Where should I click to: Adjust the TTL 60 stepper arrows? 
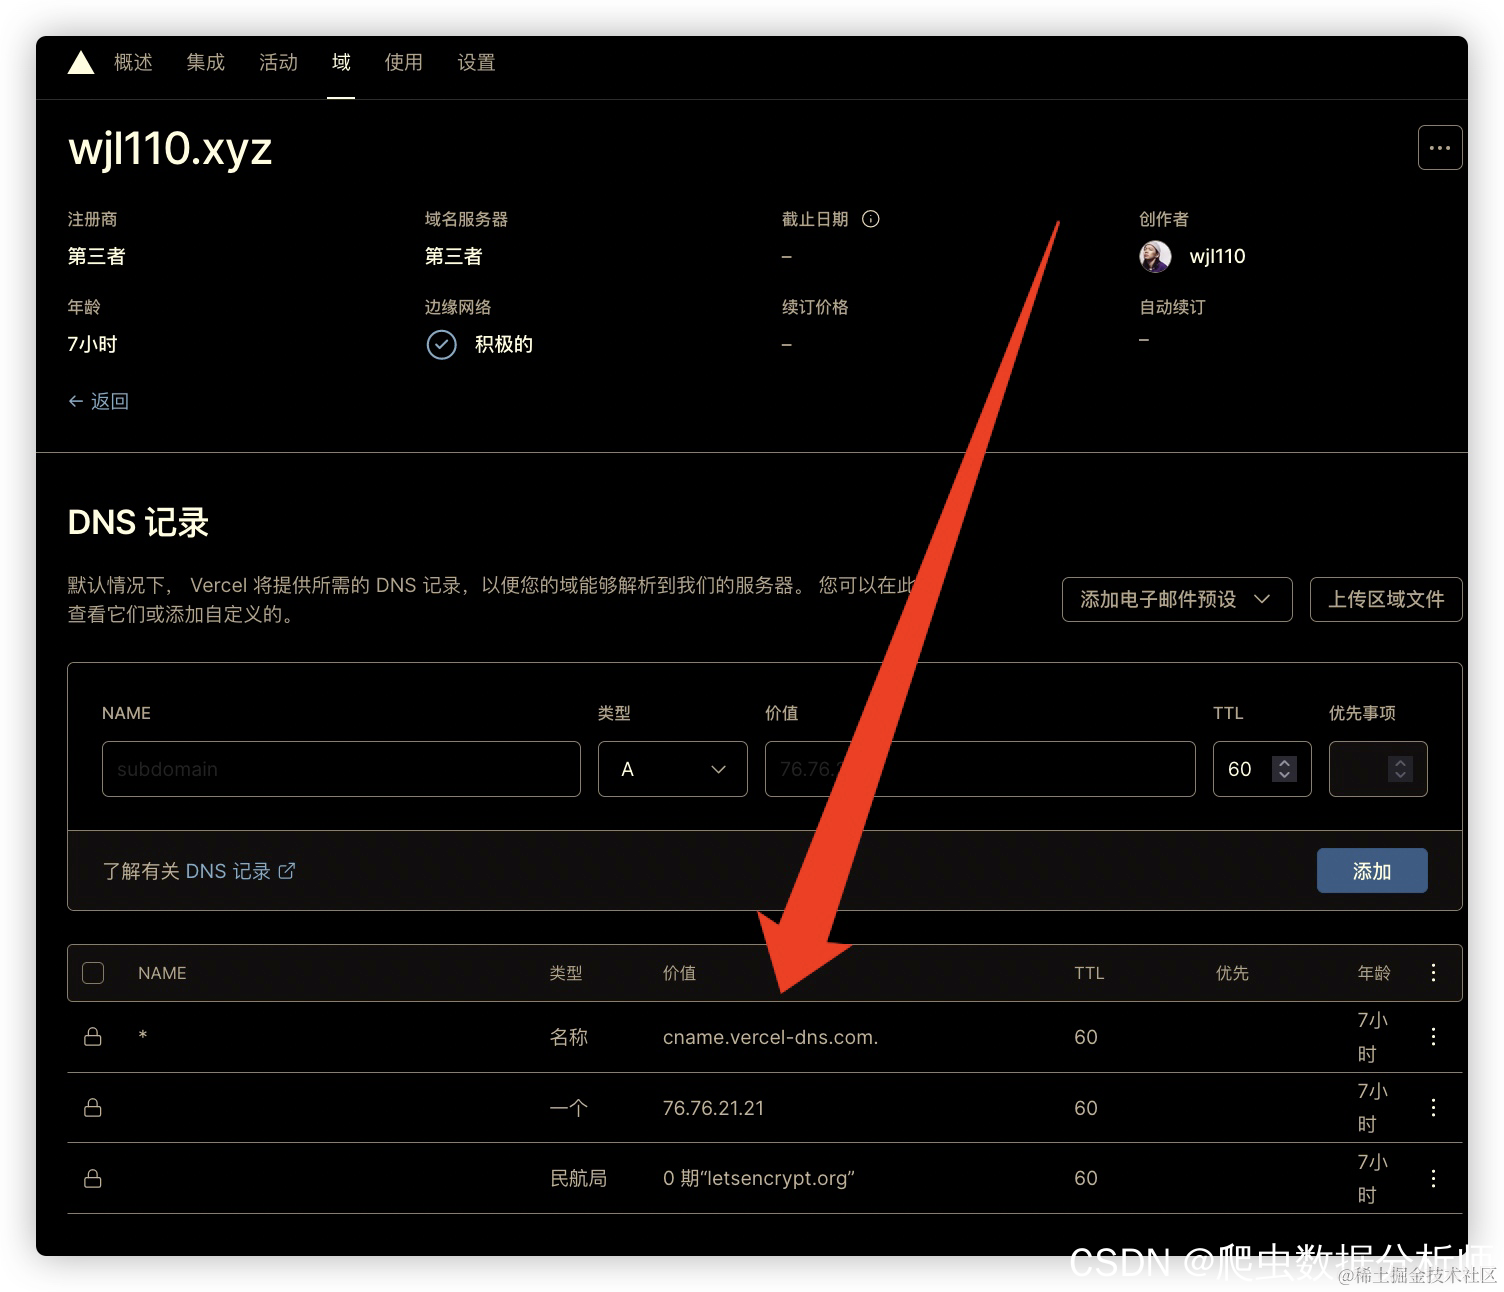1284,769
